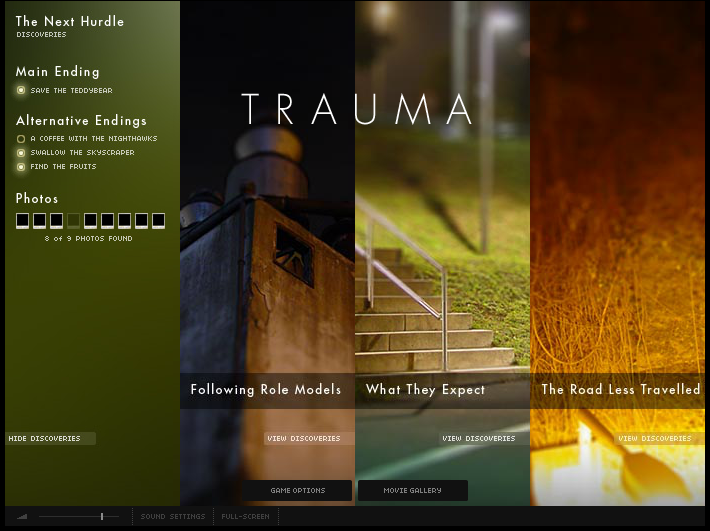Switch to Full-Screen mode
Screen dimensions: 710x531
244,517
